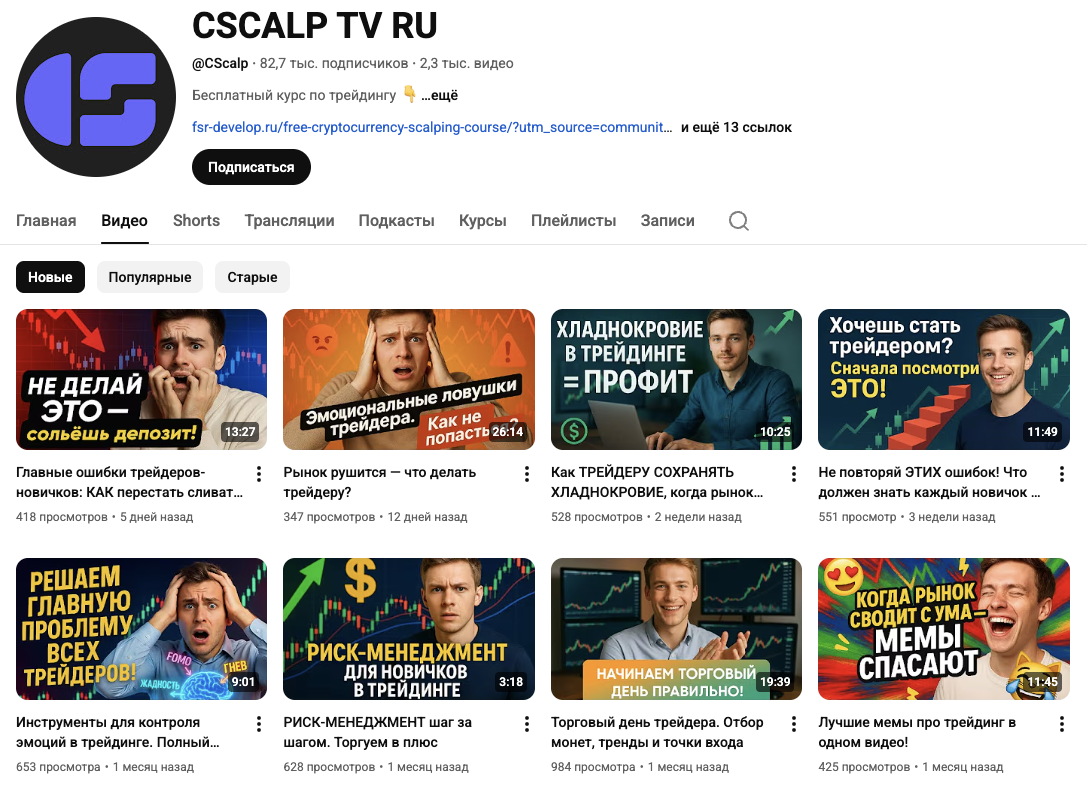
Task: Sort videos by Старые chip
Action: coord(252,277)
